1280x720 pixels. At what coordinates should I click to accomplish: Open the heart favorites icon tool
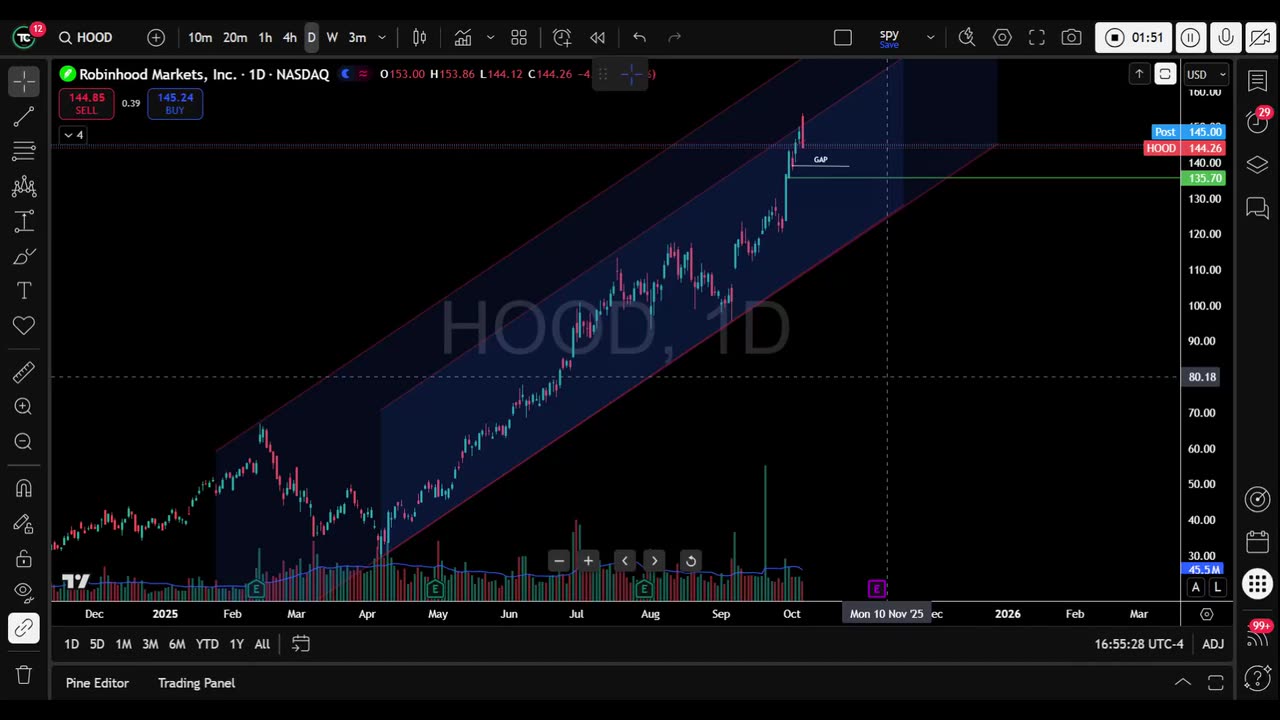tap(24, 325)
